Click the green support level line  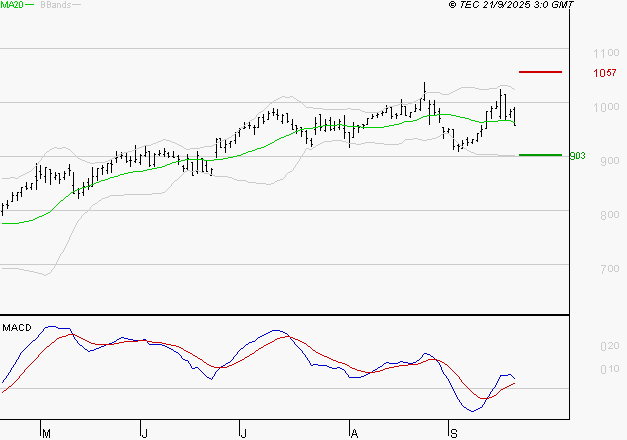540,155
